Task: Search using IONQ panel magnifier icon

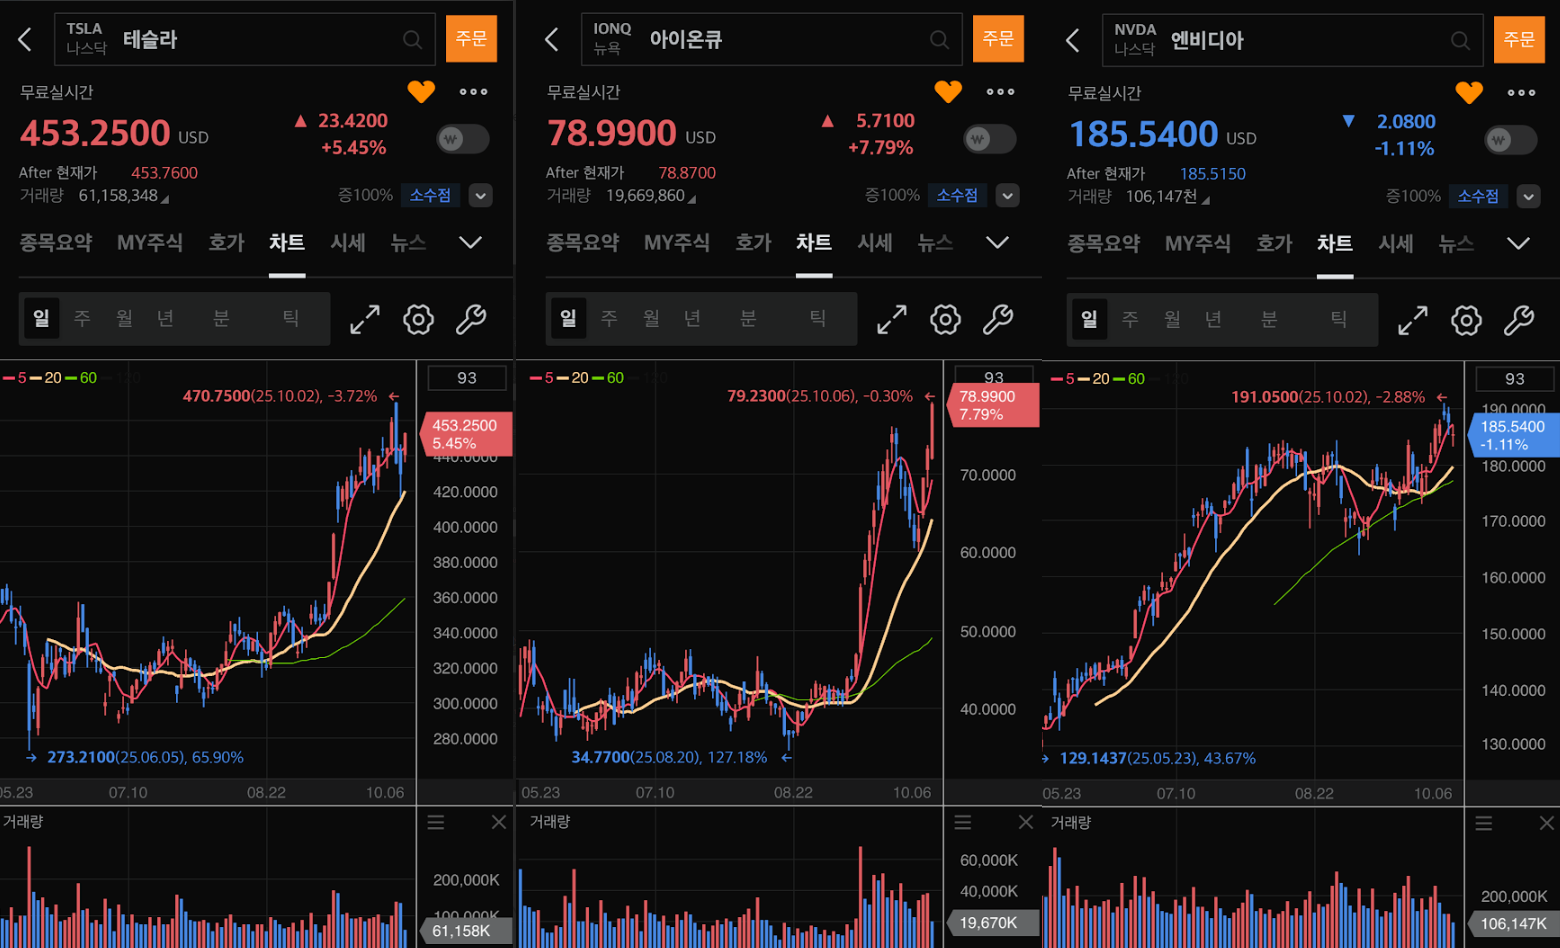Action: pyautogui.click(x=939, y=40)
